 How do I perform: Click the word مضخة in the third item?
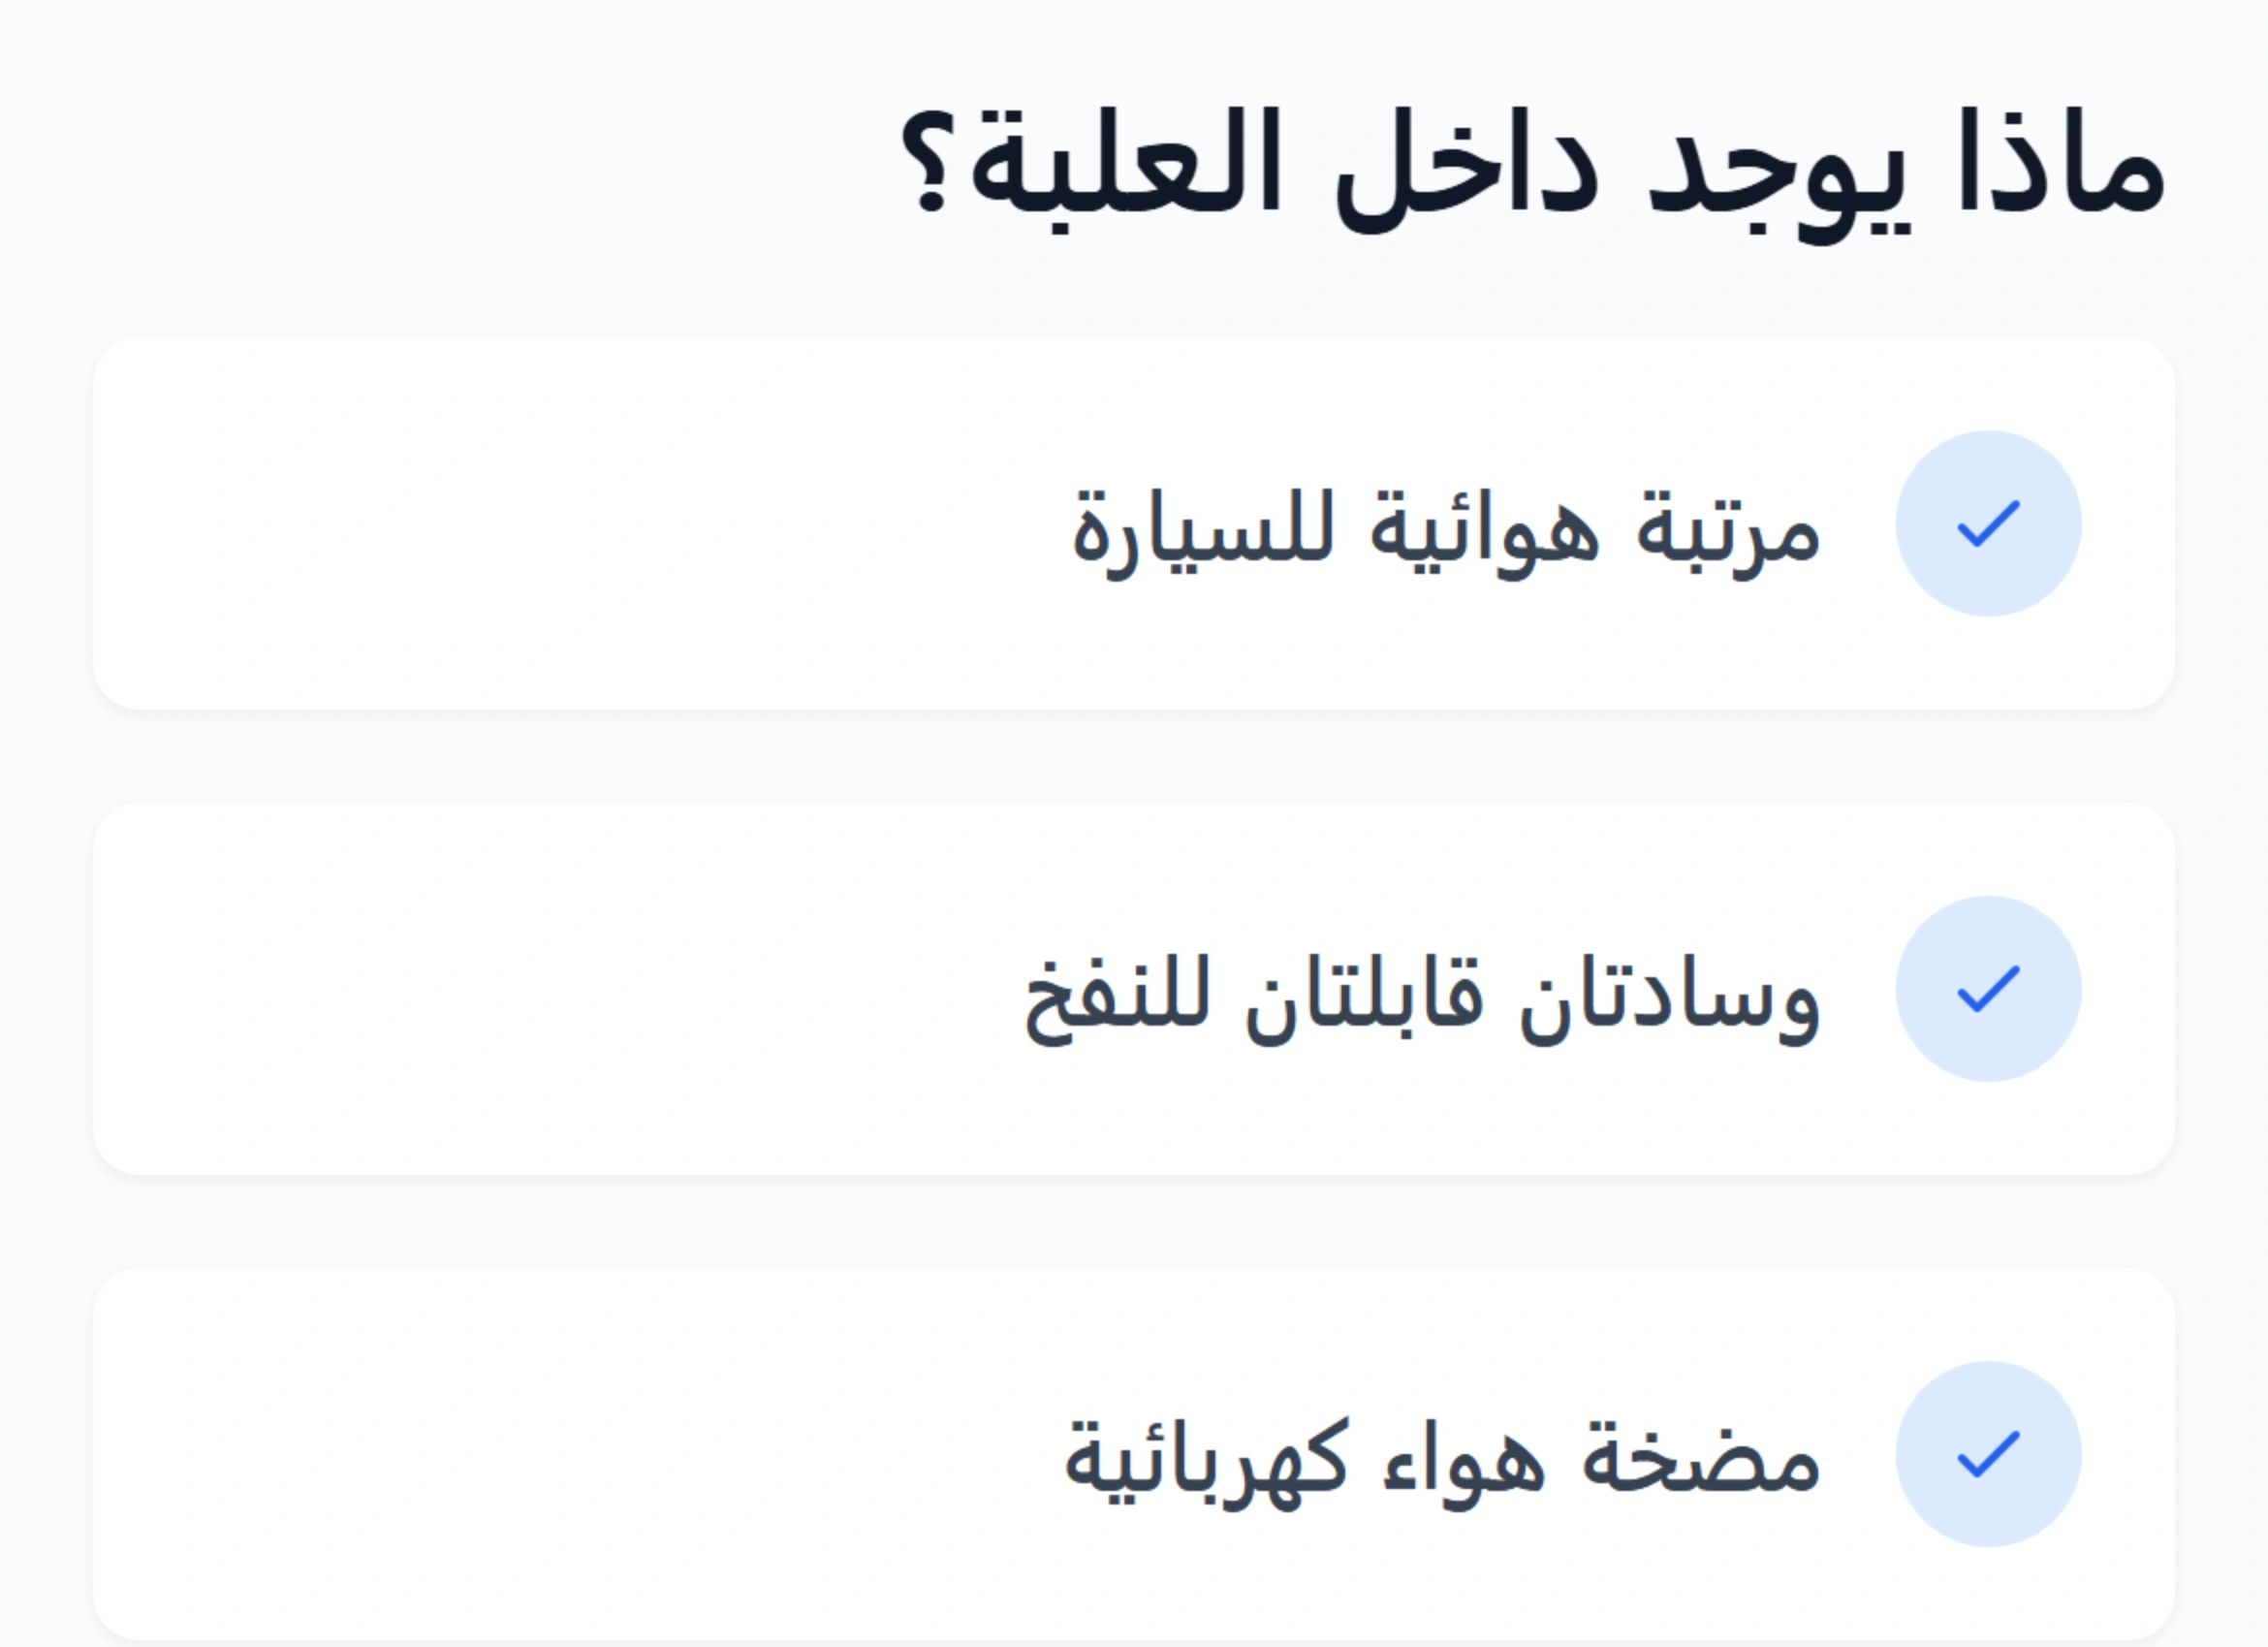1700,1460
